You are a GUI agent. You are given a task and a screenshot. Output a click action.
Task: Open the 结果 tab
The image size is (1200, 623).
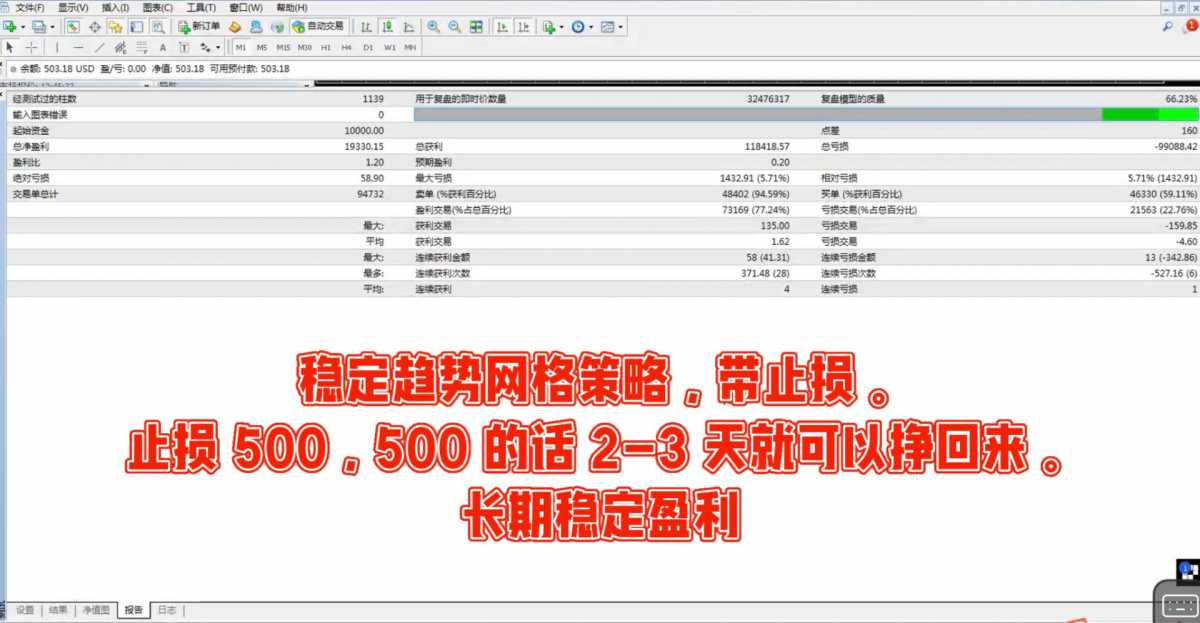pos(58,610)
